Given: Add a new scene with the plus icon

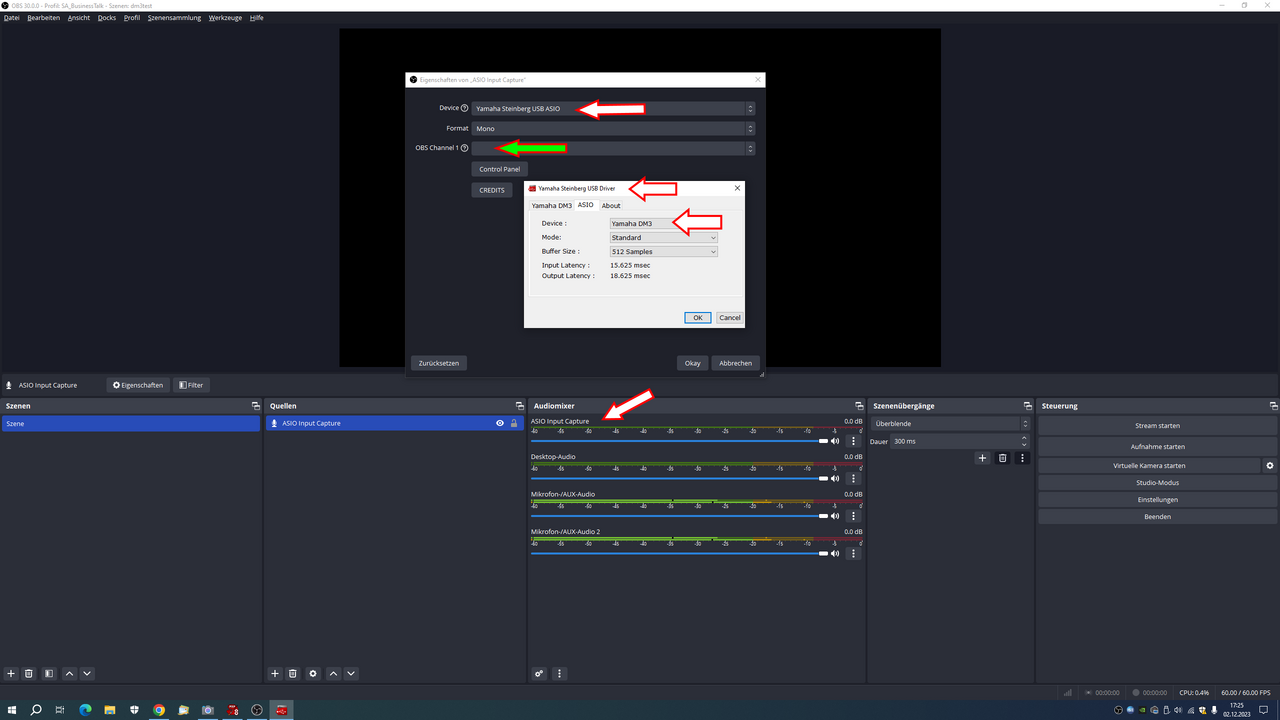Looking at the screenshot, I should 11,674.
